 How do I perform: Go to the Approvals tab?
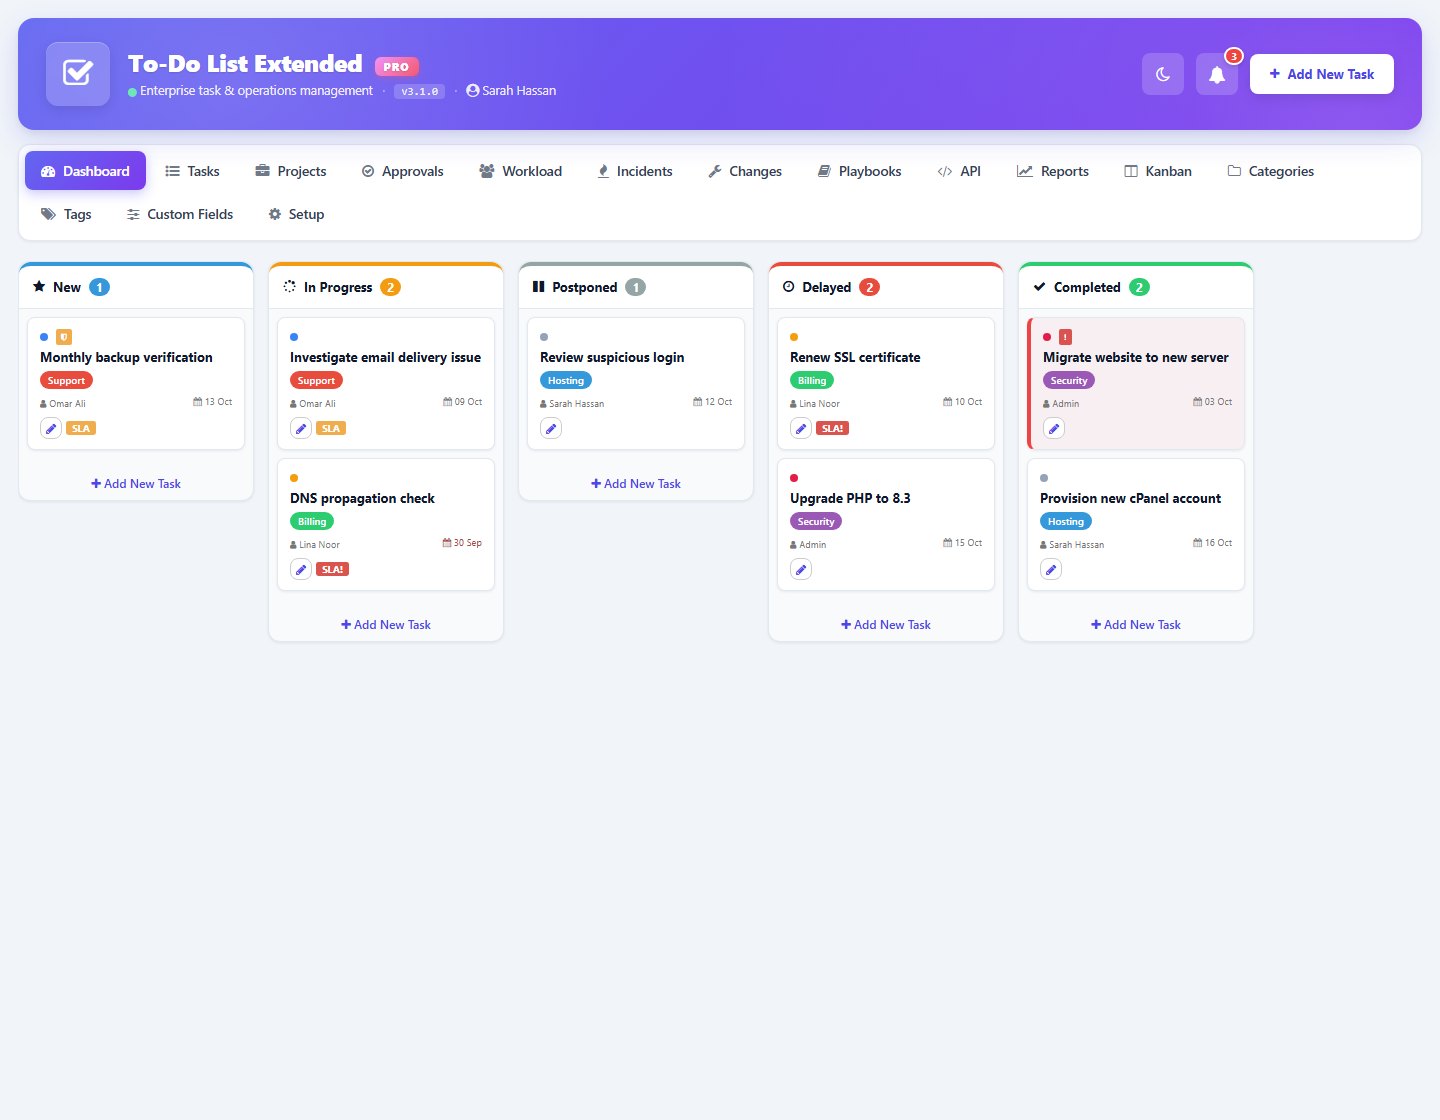pyautogui.click(x=402, y=171)
